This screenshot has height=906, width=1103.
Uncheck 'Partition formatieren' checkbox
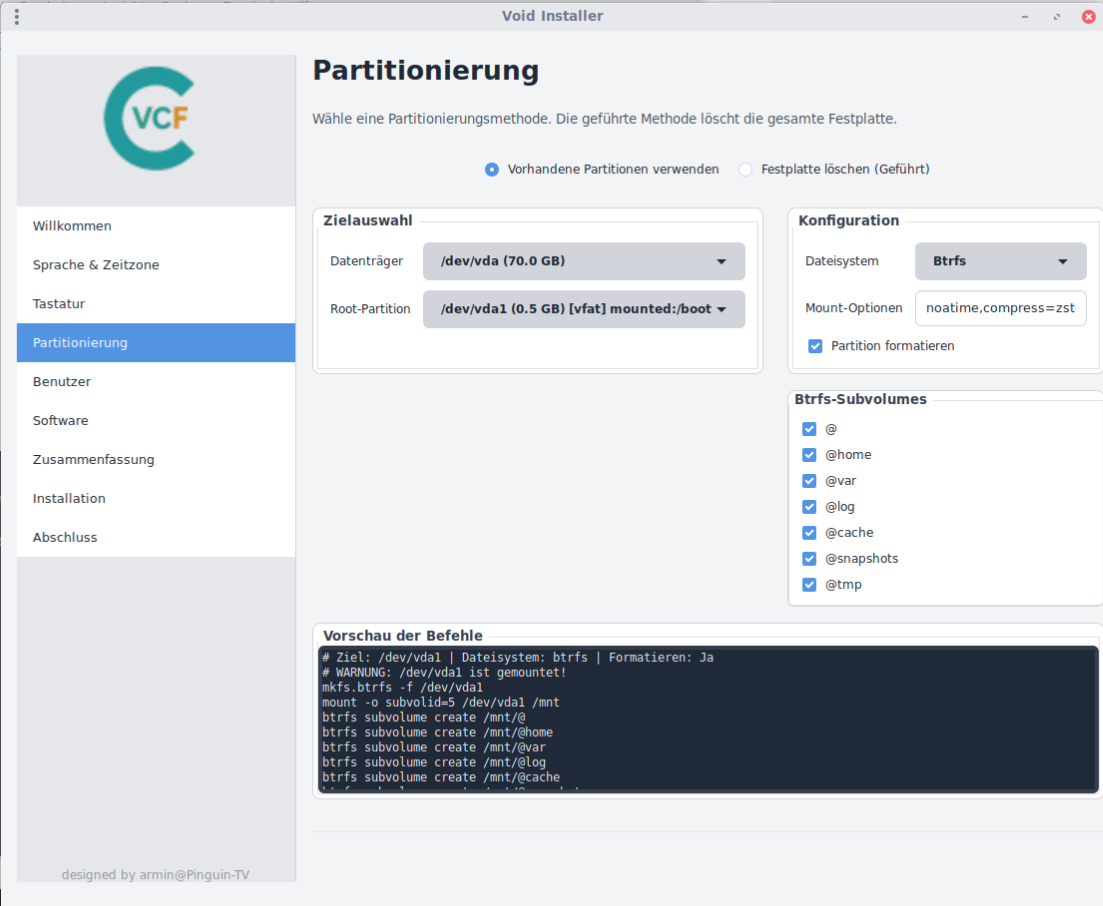[x=813, y=346]
